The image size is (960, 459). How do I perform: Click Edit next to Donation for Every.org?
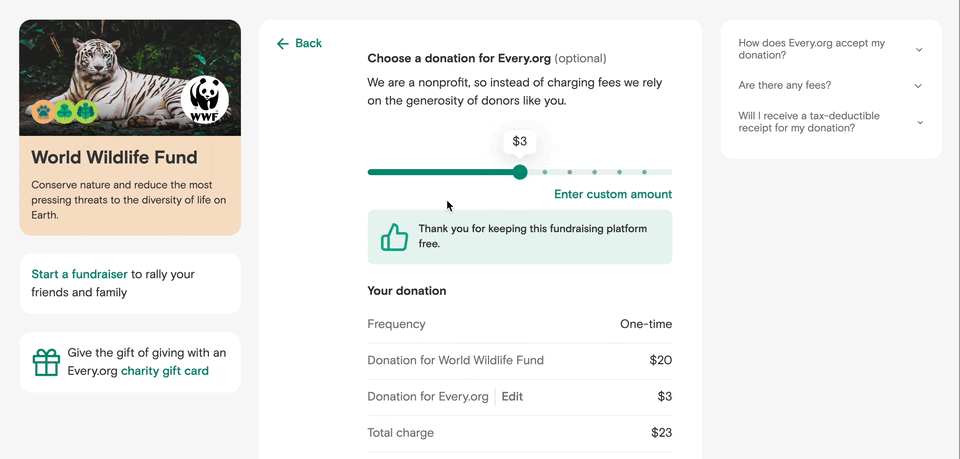pos(512,397)
